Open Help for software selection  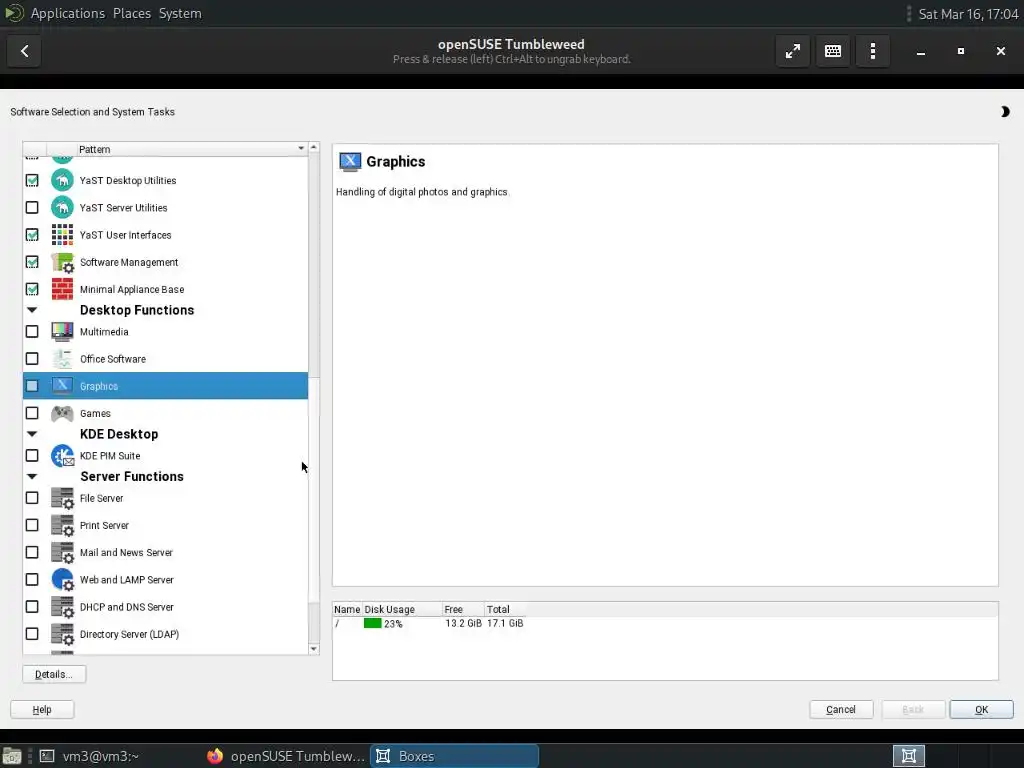click(42, 709)
